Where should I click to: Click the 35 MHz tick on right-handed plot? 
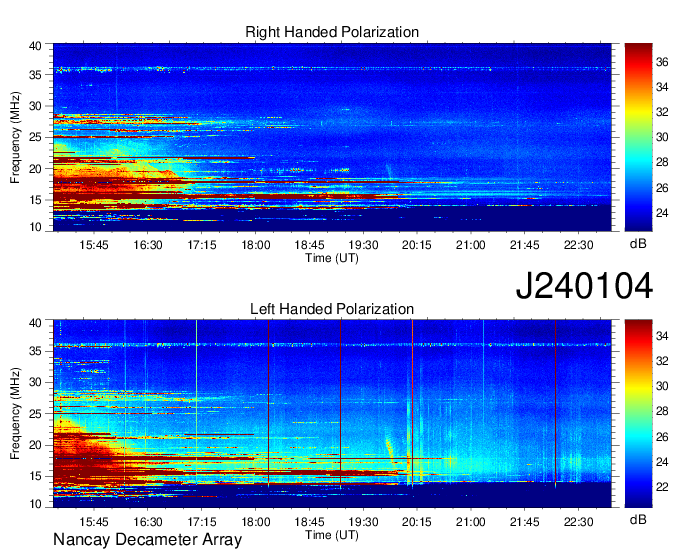point(35,75)
